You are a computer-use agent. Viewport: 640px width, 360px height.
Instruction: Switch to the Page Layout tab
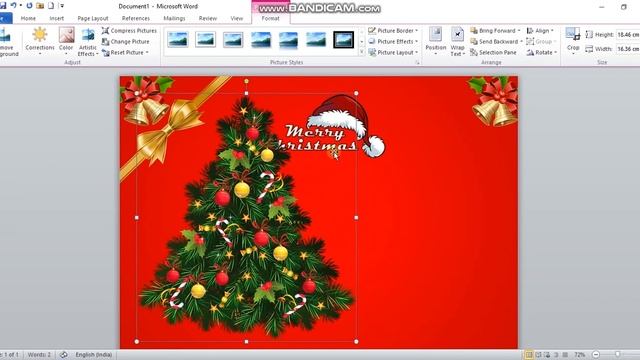click(93, 18)
